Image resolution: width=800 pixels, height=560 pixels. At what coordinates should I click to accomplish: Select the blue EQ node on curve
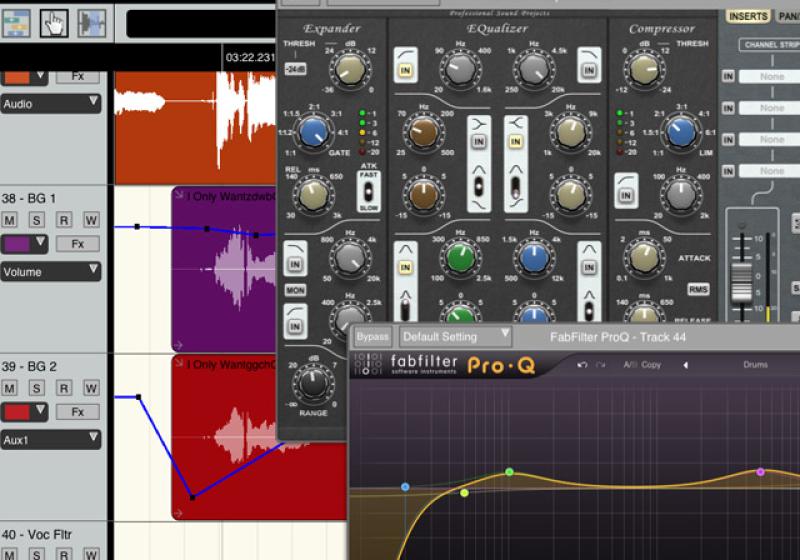[x=405, y=487]
